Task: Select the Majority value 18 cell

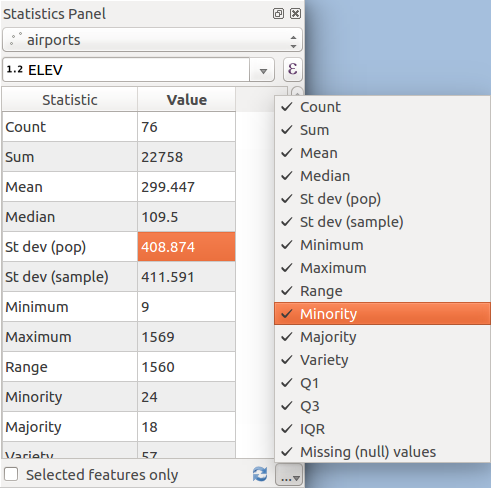Action: pyautogui.click(x=186, y=427)
